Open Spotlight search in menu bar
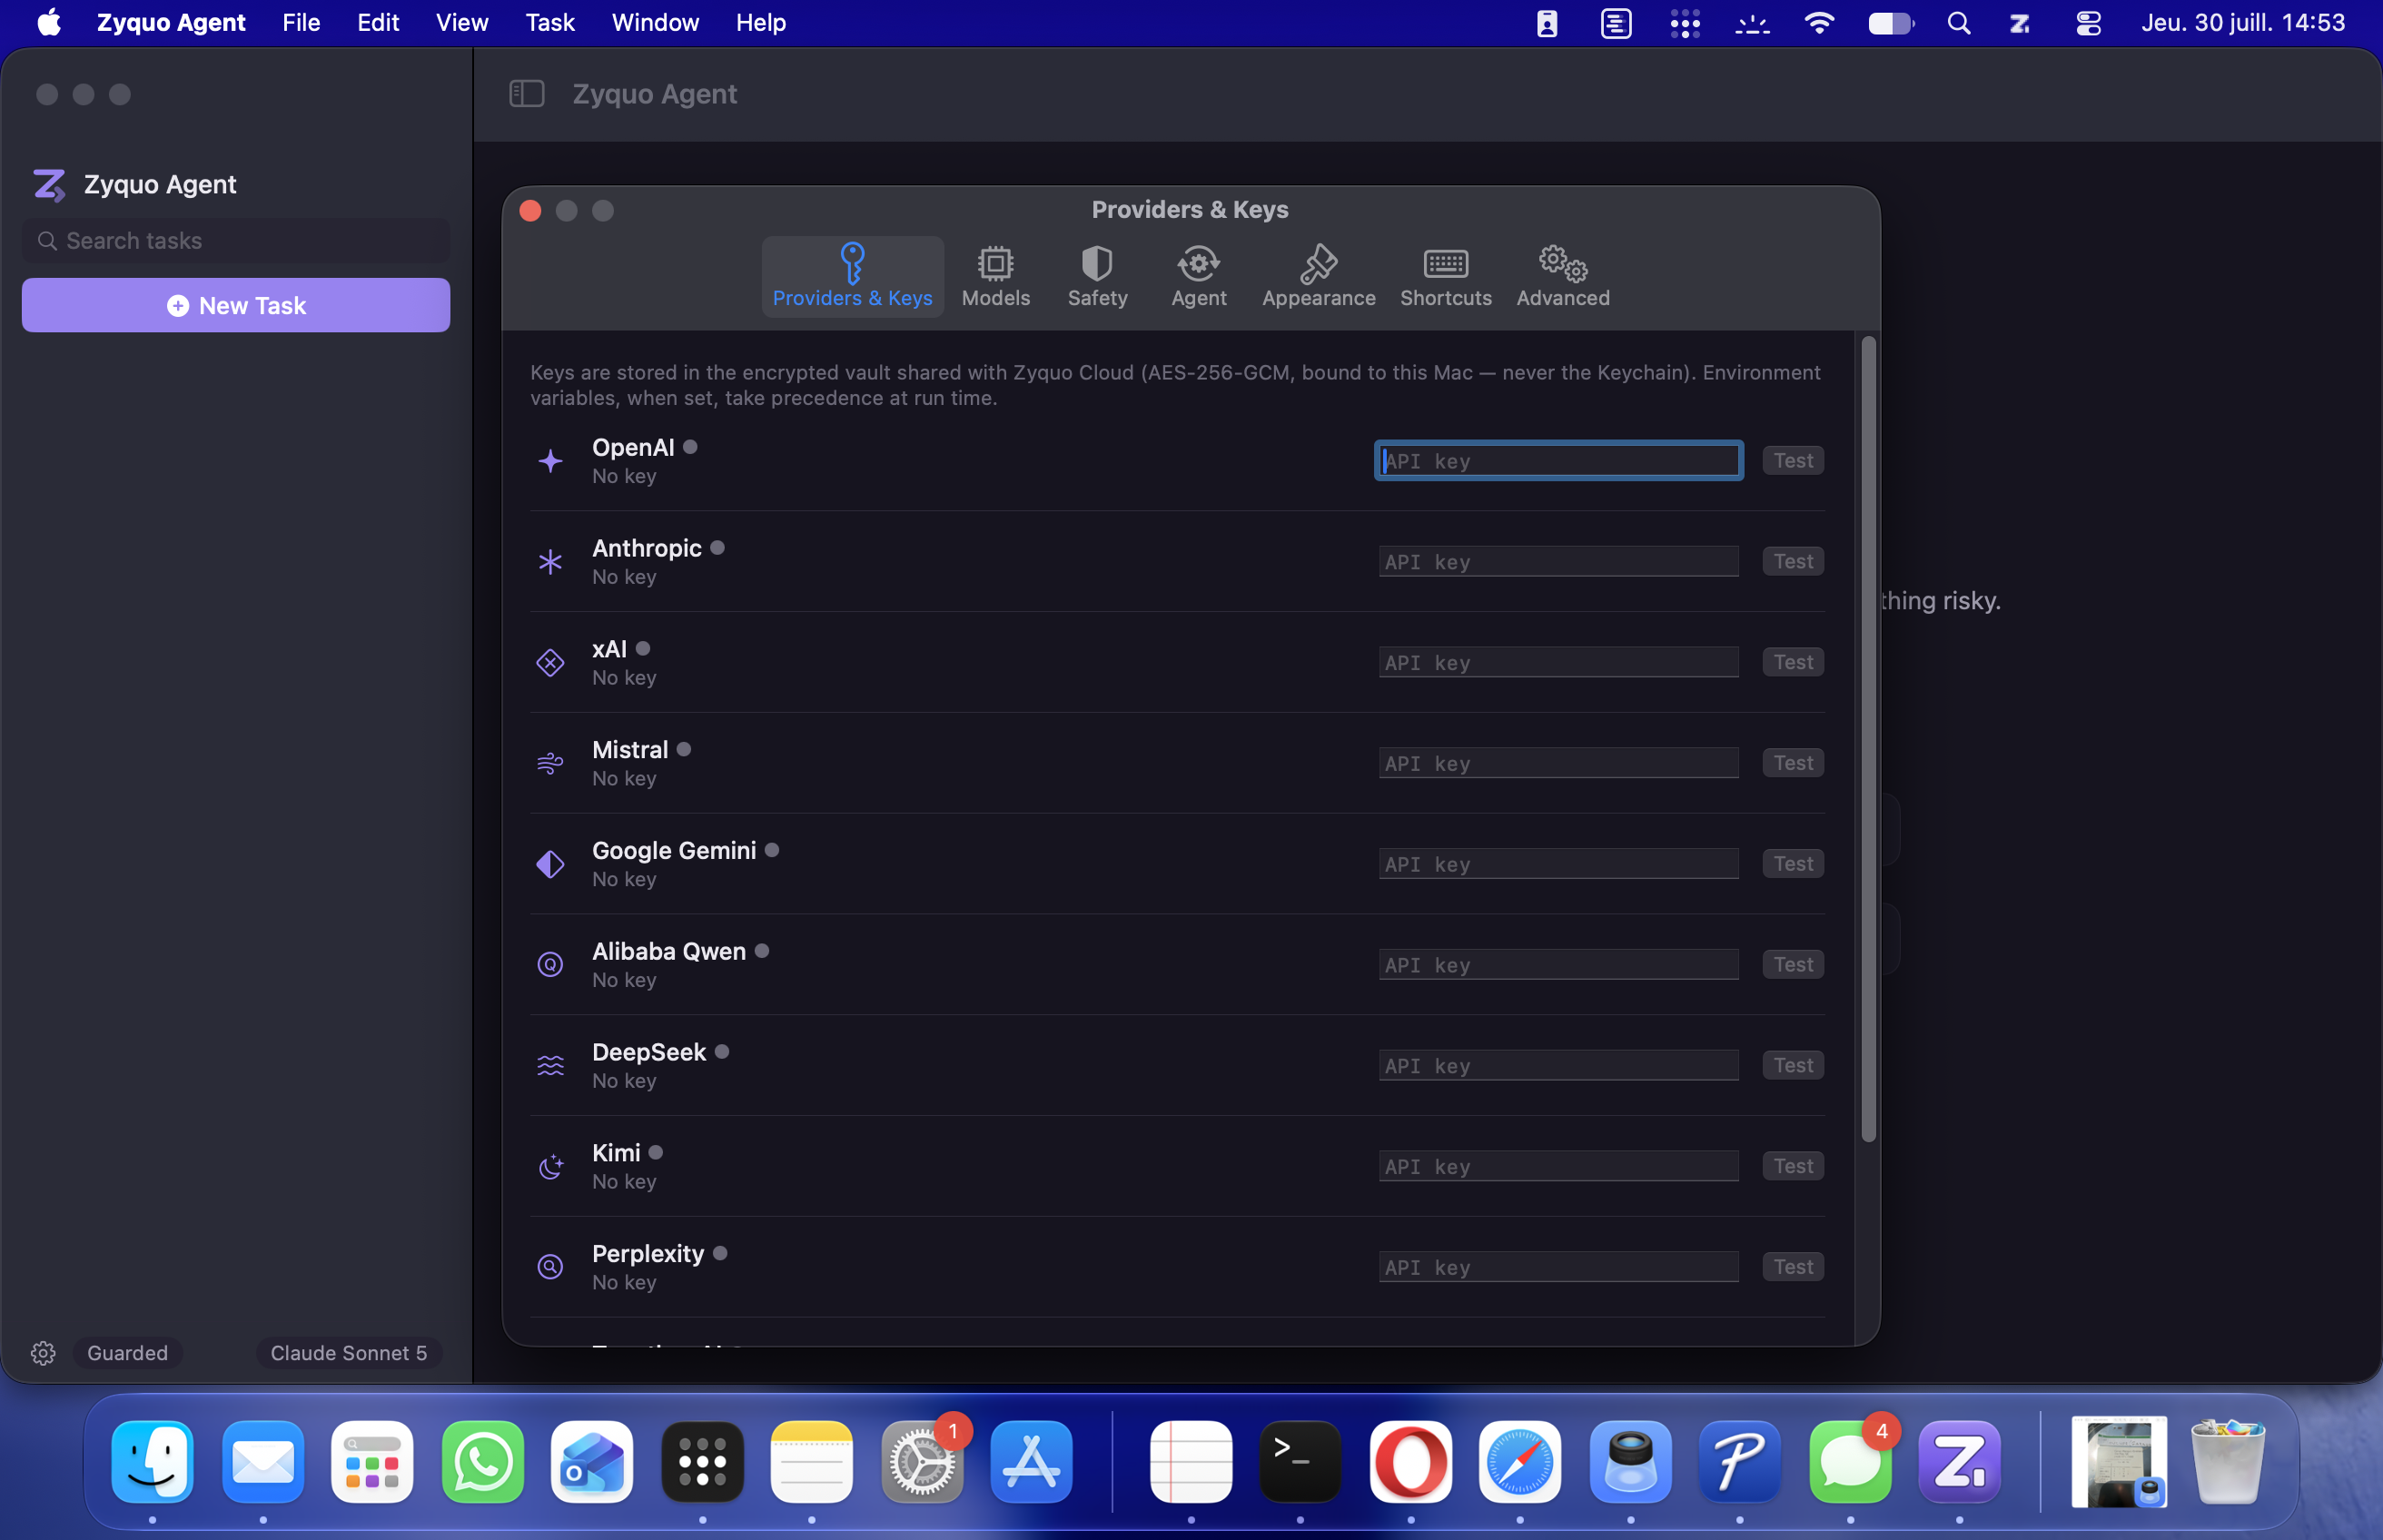The width and height of the screenshot is (2383, 1540). tap(1958, 23)
